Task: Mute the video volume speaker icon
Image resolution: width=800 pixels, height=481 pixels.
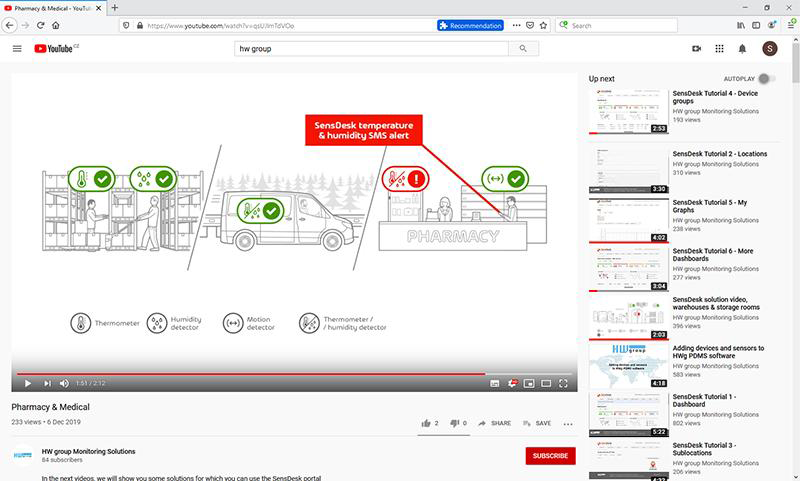Action: 64,383
